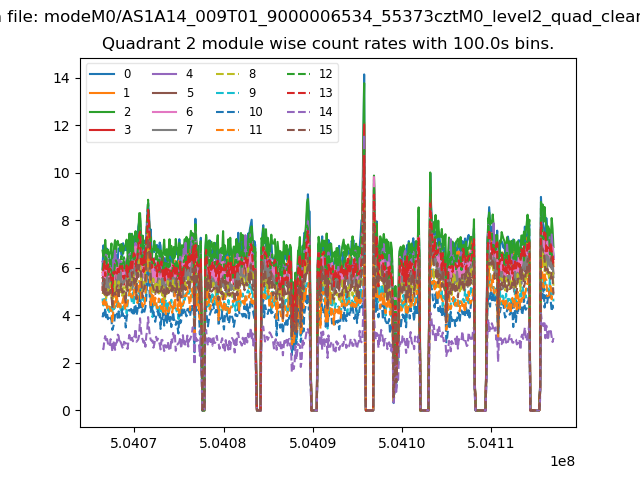The image size is (640, 480).
Task: Click the blue line swatch for module 0
Action: click(104, 74)
